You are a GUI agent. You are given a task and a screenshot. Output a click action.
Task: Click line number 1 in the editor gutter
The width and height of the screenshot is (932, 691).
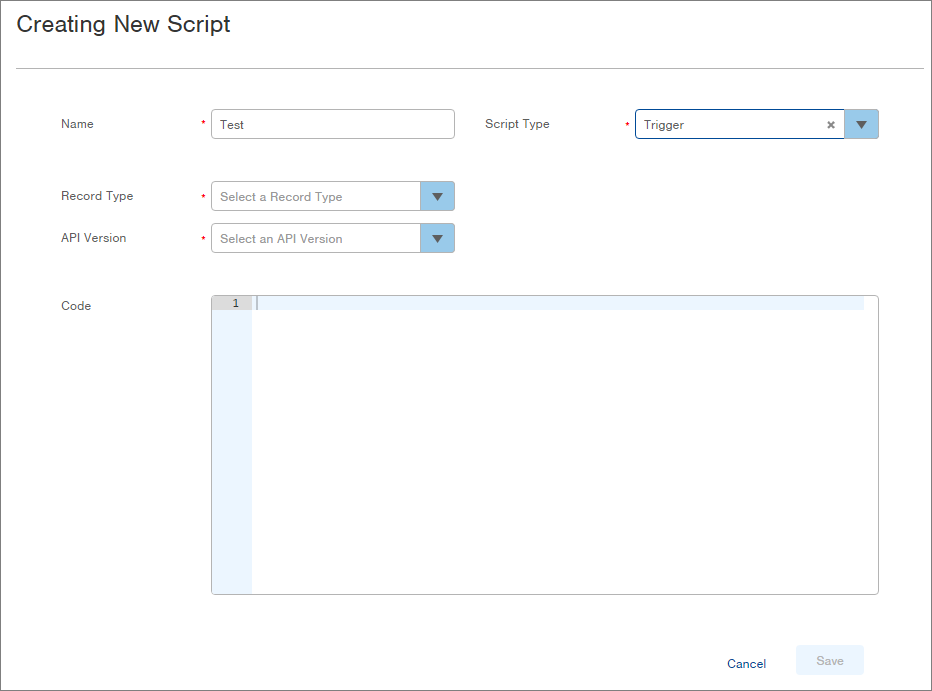click(x=235, y=303)
